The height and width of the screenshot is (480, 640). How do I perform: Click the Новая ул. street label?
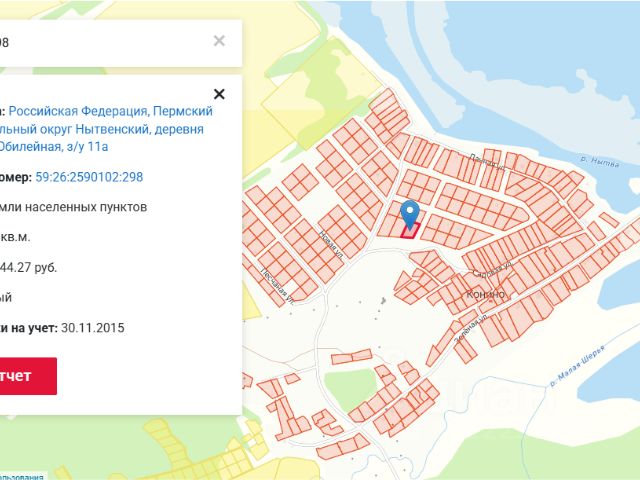[331, 244]
